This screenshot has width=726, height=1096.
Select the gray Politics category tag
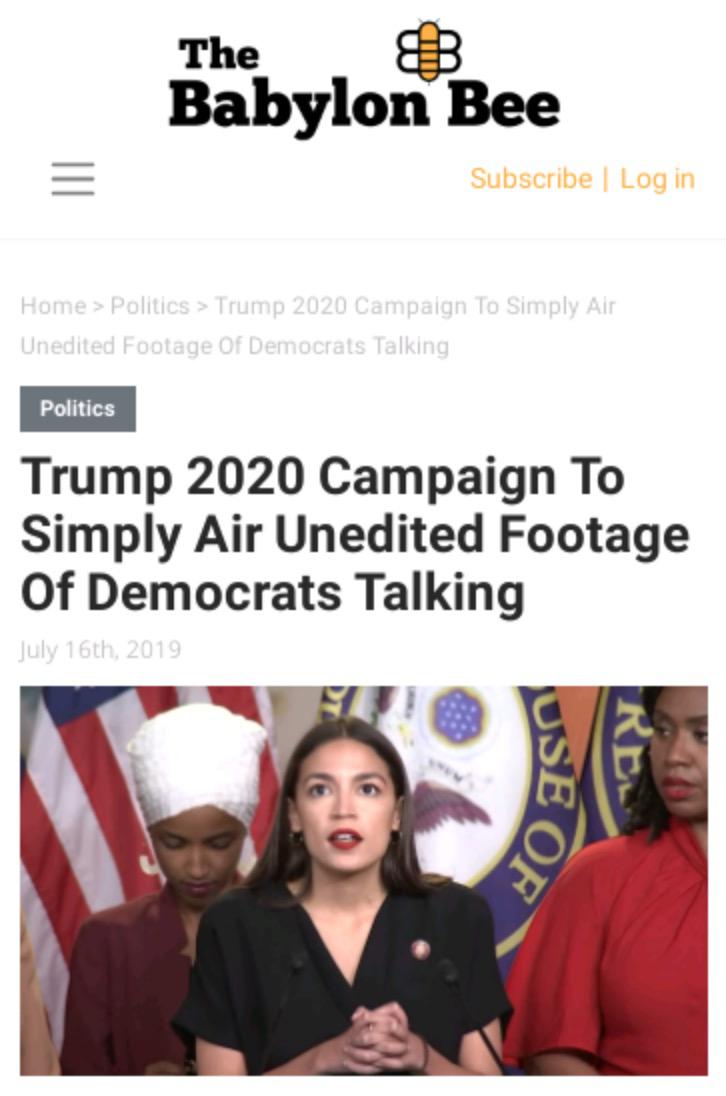[x=78, y=408]
